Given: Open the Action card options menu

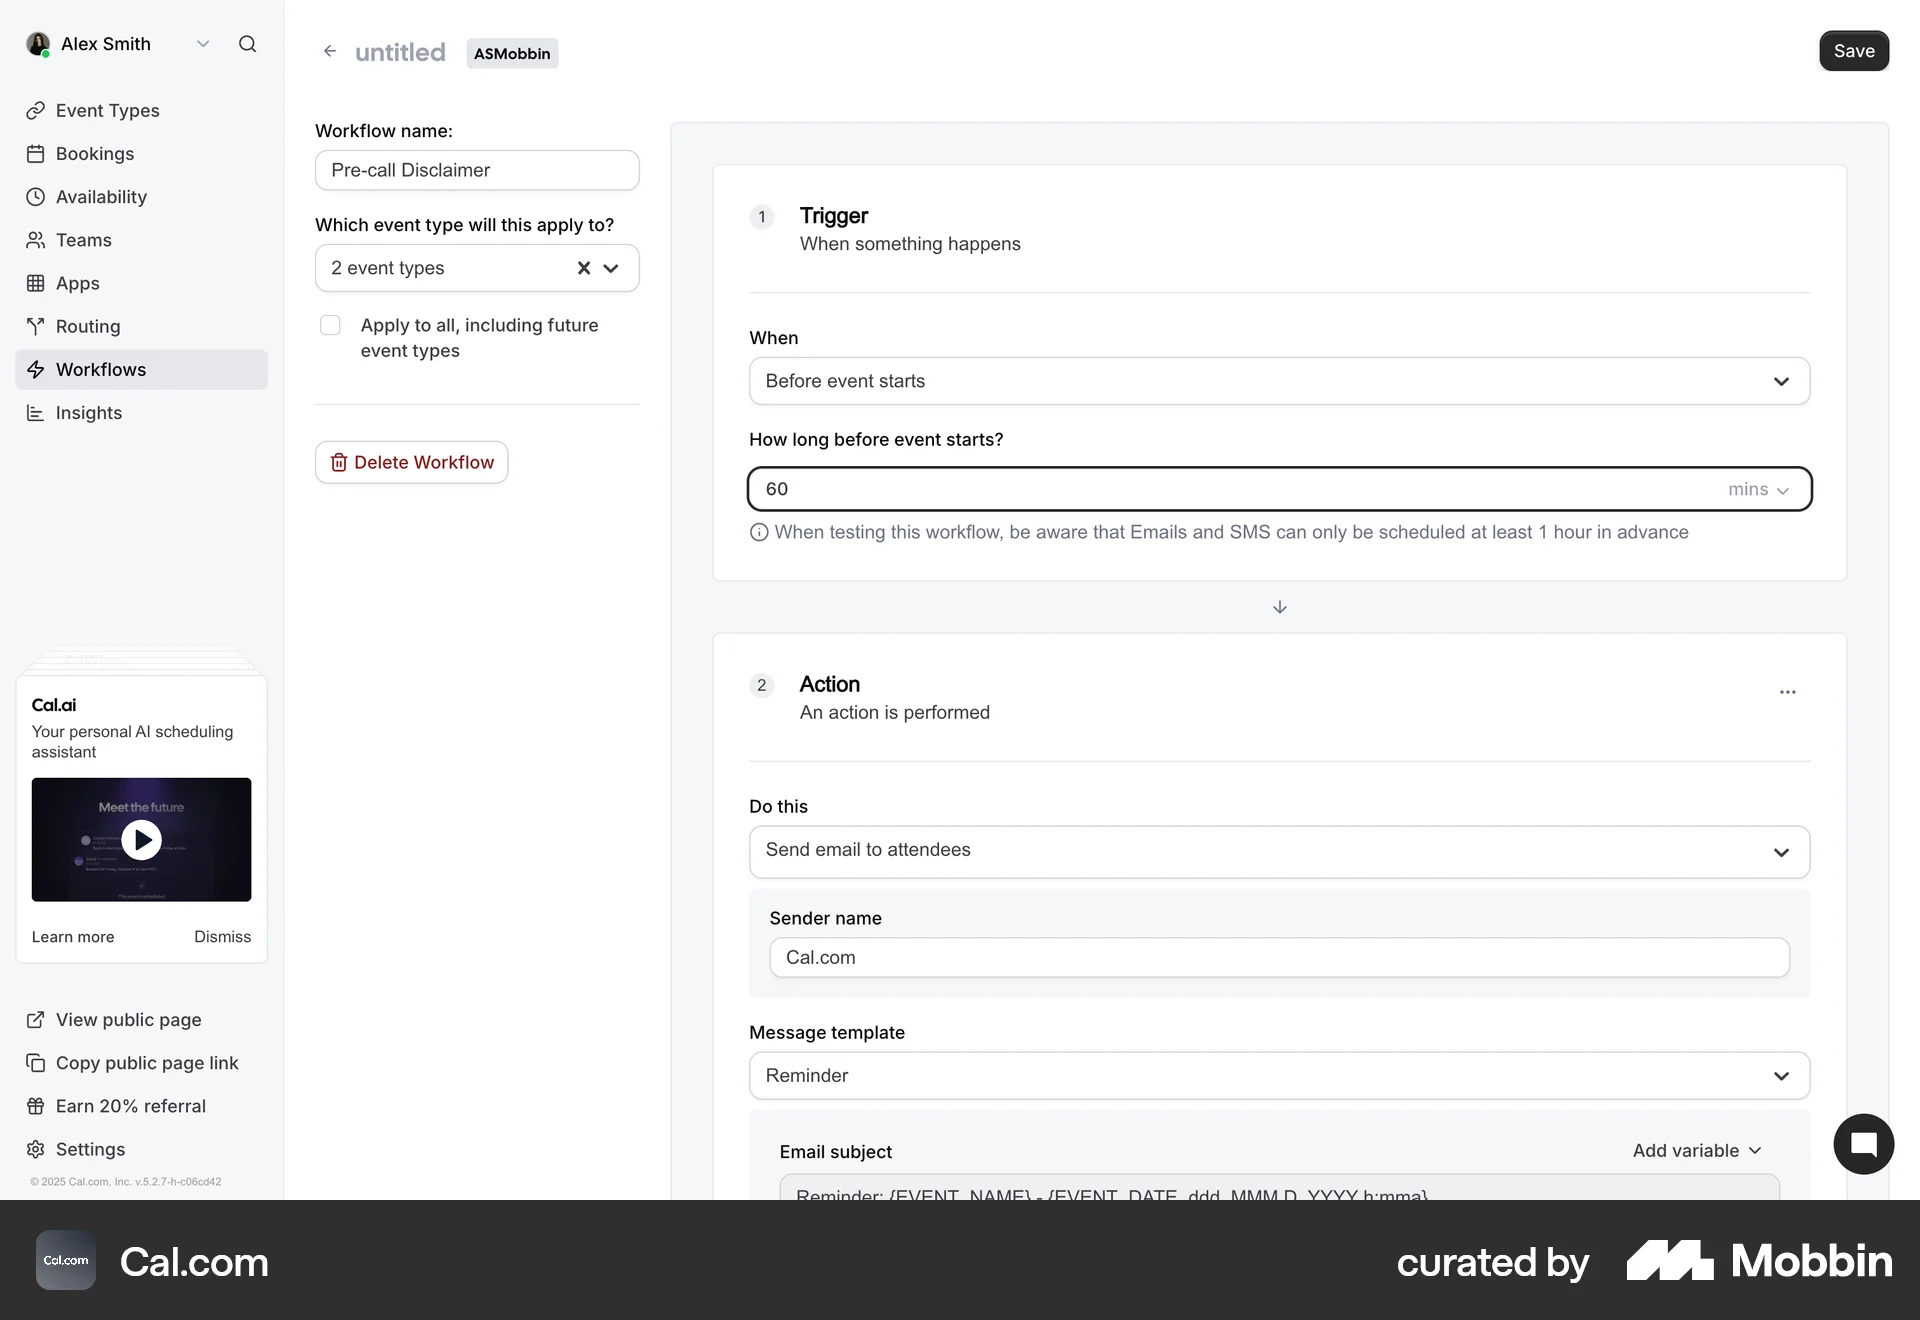Looking at the screenshot, I should 1787,692.
